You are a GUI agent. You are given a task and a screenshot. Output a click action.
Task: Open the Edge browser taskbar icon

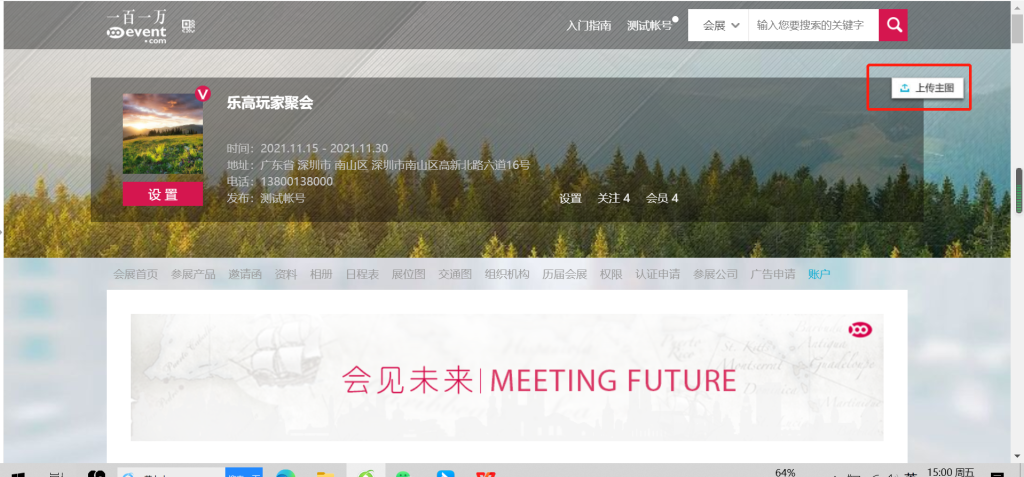pos(285,474)
